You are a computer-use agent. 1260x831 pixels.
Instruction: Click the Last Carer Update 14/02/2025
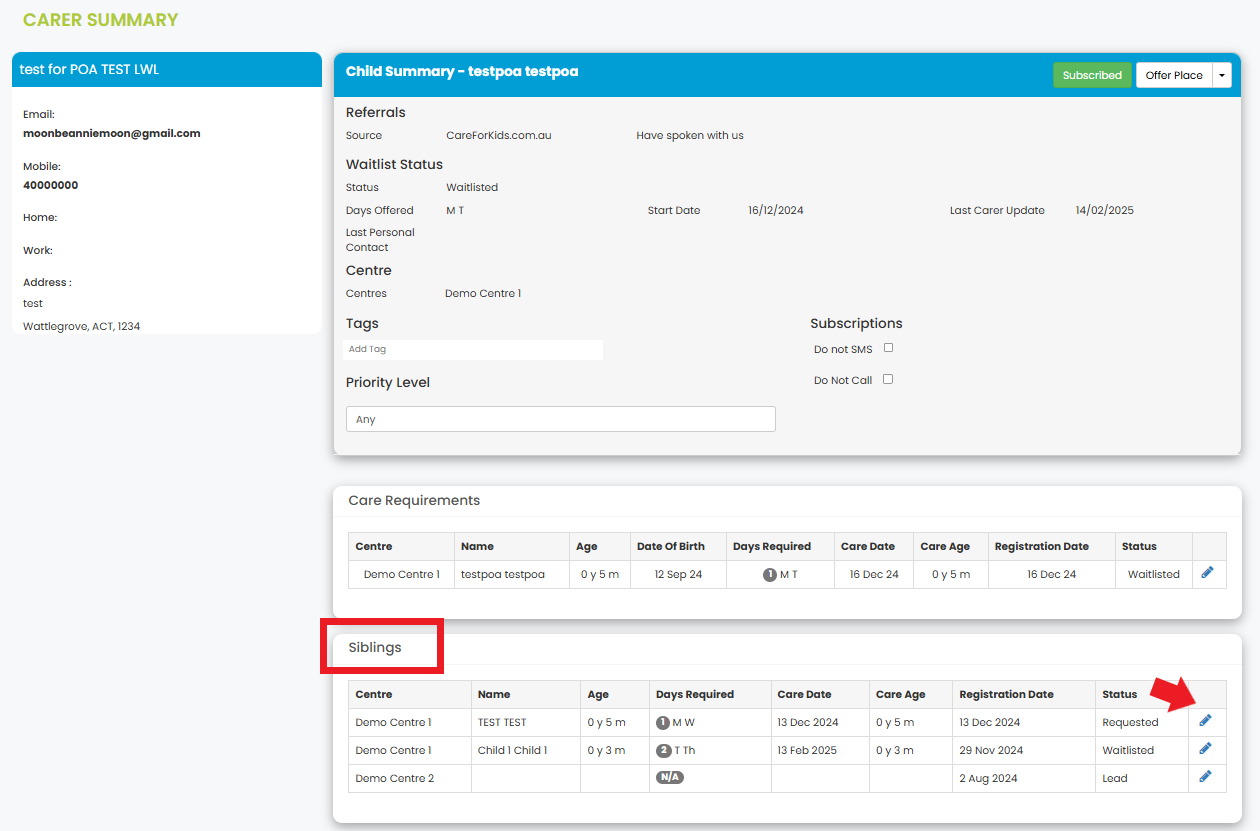click(x=1105, y=210)
